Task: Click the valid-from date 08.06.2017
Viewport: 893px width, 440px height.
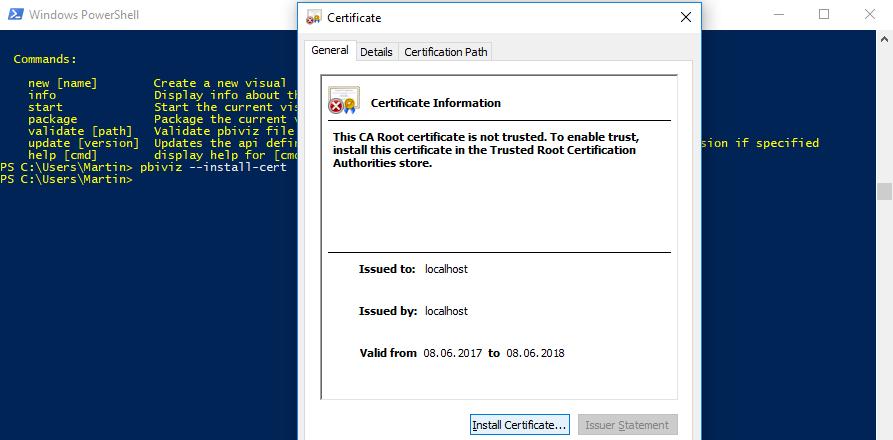Action: coord(453,353)
